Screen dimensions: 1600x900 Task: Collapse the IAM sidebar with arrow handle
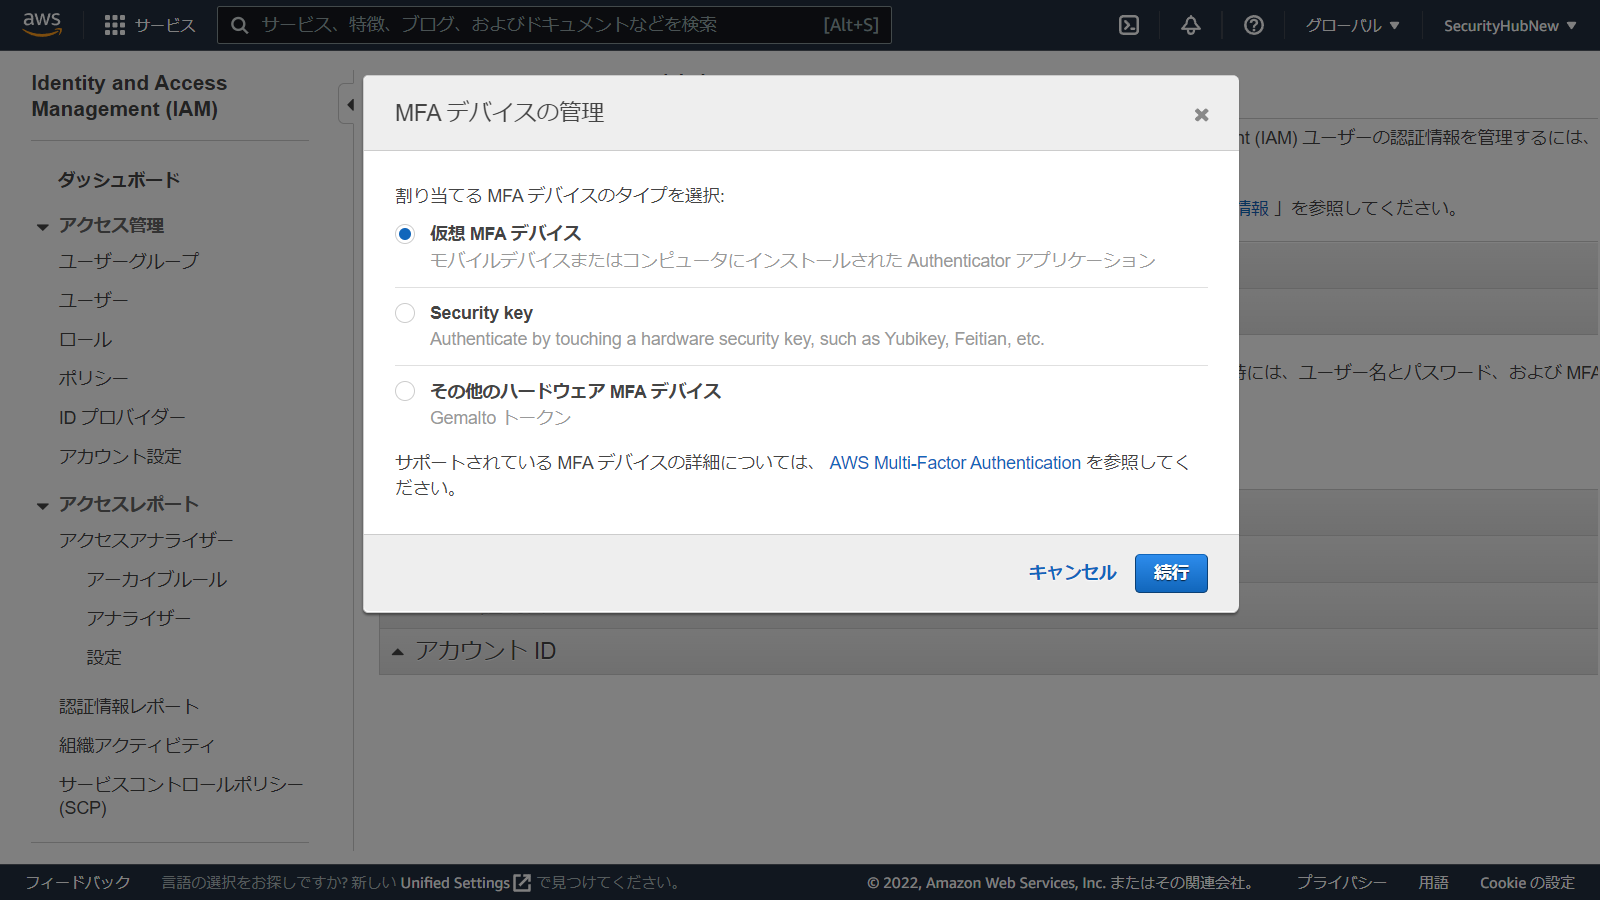point(349,104)
